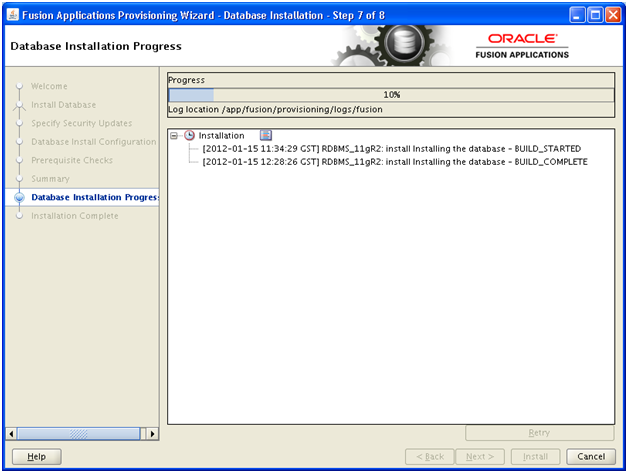Click the Next button
This screenshot has height=473, width=628.
pyautogui.click(x=480, y=457)
